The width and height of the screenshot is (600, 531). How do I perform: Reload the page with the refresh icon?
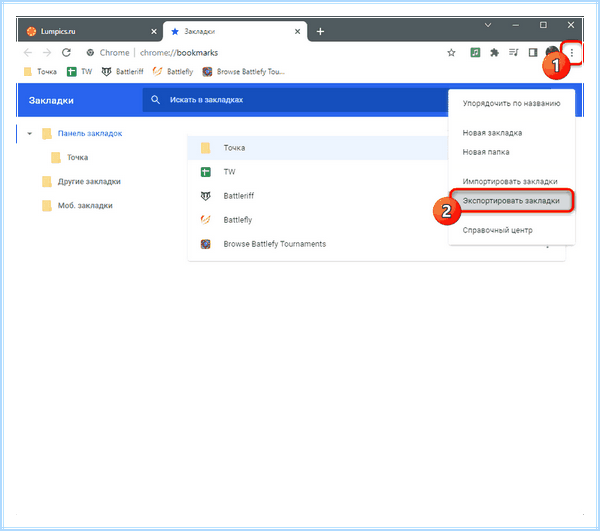[x=66, y=52]
